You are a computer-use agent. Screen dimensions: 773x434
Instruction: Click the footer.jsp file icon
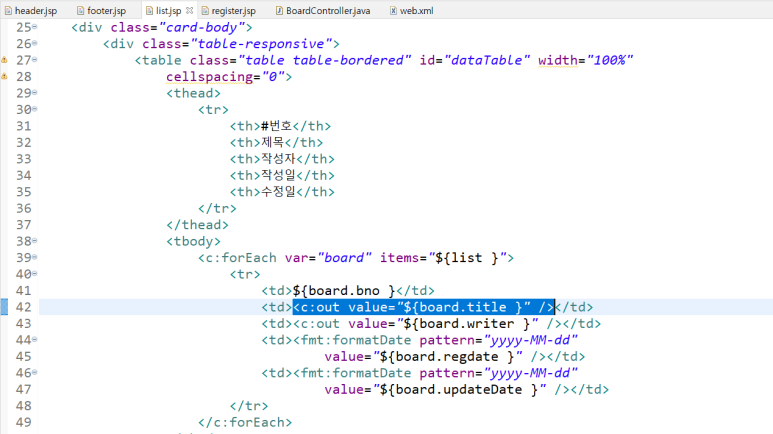[80, 10]
